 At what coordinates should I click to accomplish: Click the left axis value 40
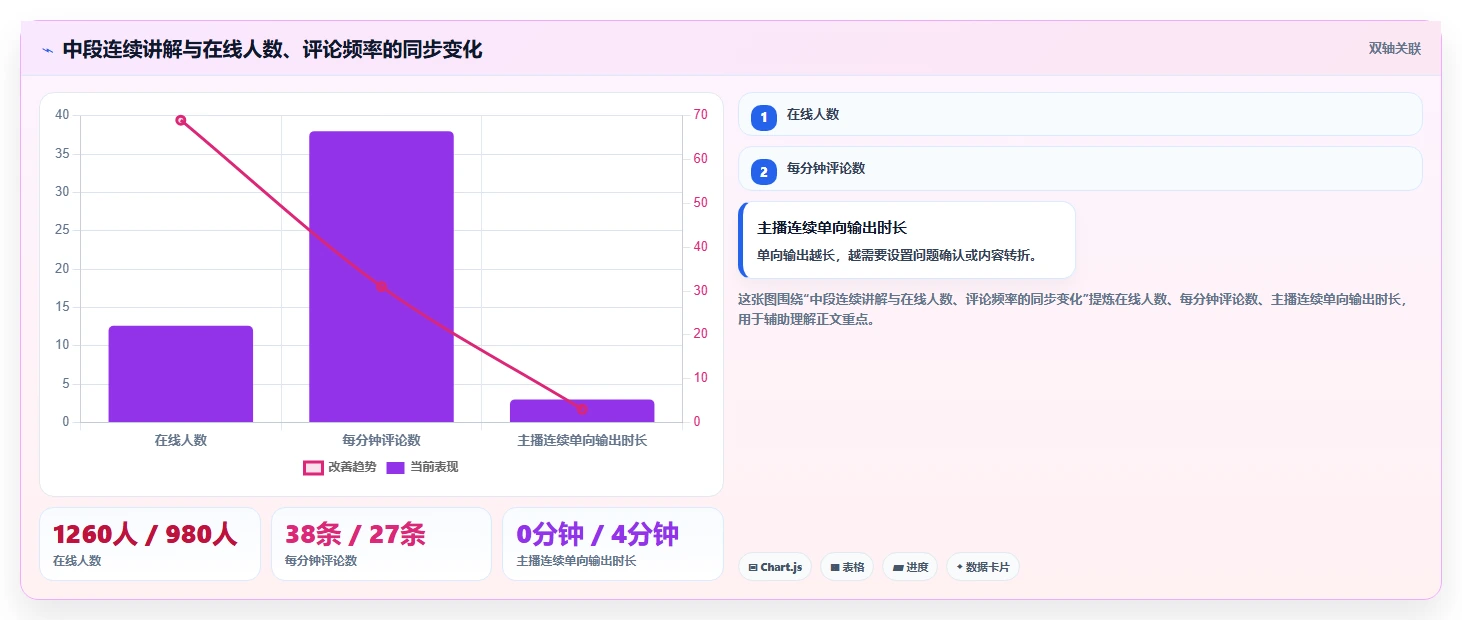point(63,115)
